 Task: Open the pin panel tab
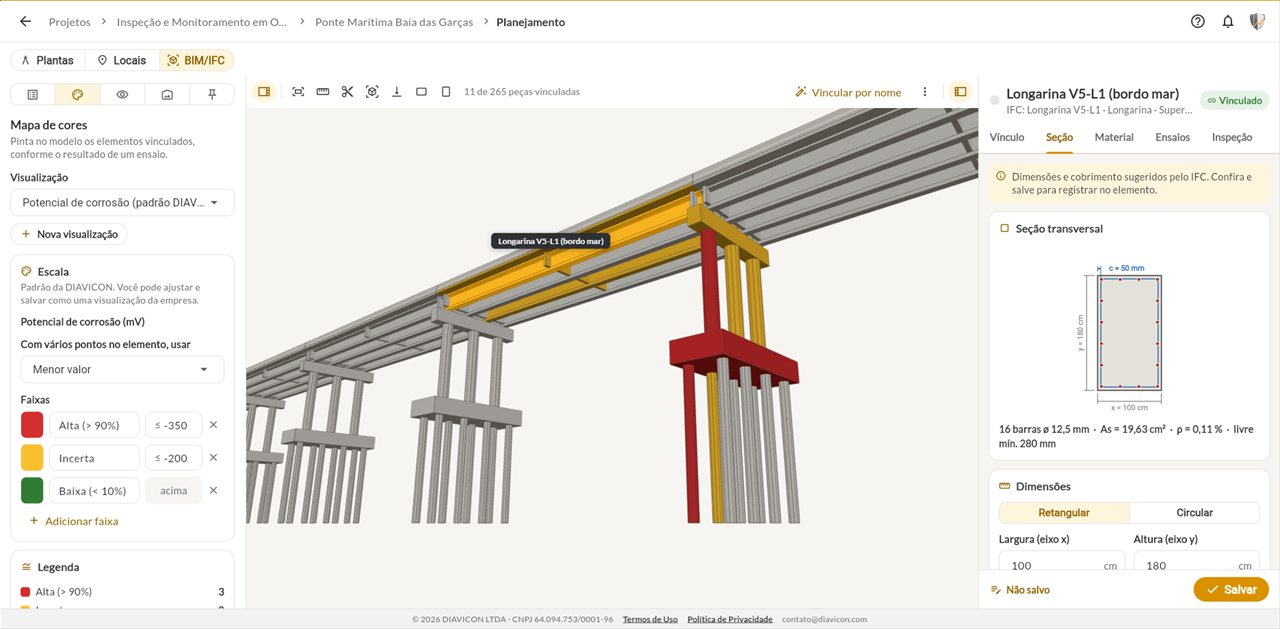(x=212, y=94)
